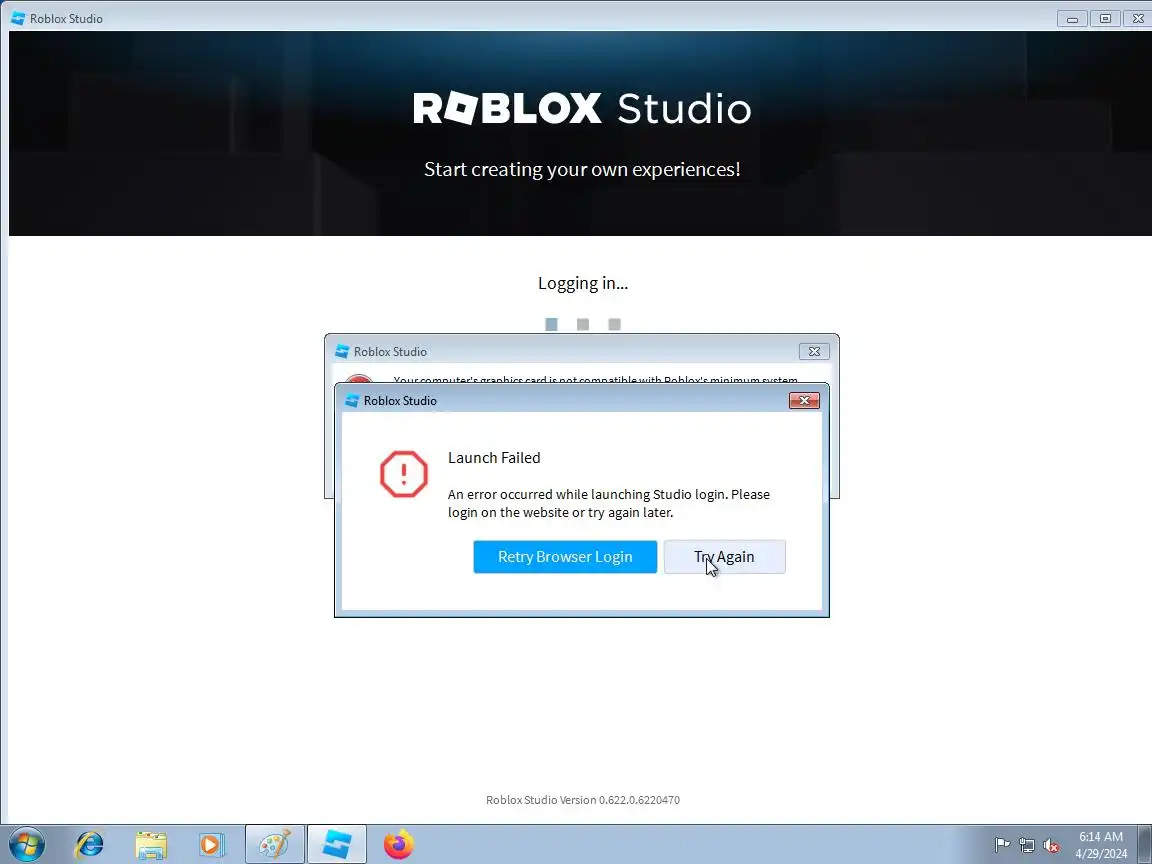1152x864 pixels.
Task: Launch Firefox from the taskbar
Action: [x=398, y=844]
